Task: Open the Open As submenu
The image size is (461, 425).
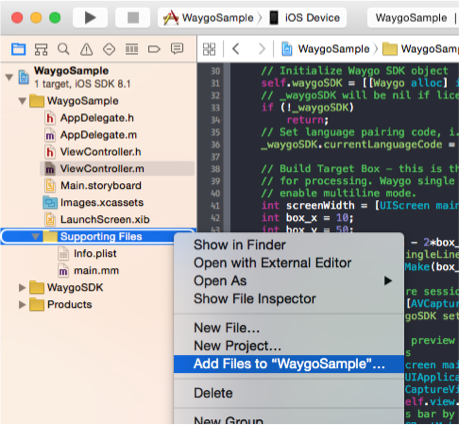Action: click(289, 281)
